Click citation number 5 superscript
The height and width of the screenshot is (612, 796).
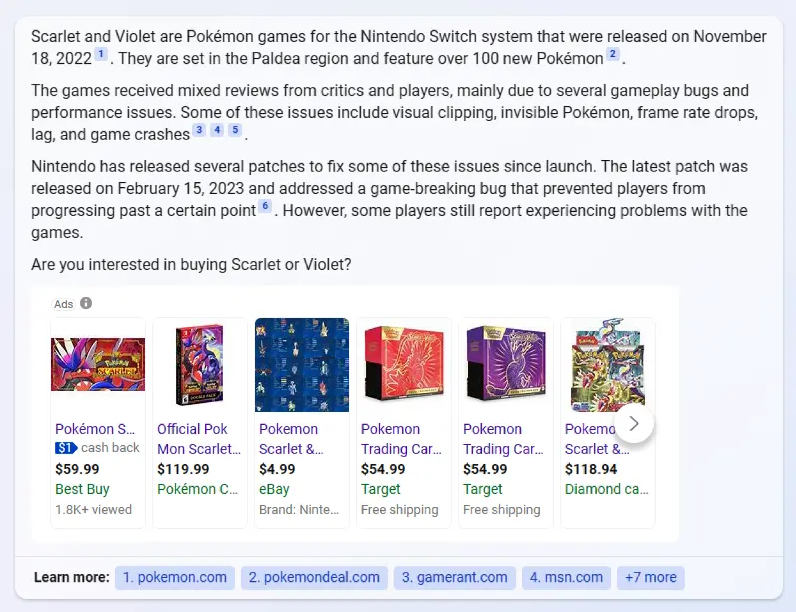pyautogui.click(x=235, y=130)
